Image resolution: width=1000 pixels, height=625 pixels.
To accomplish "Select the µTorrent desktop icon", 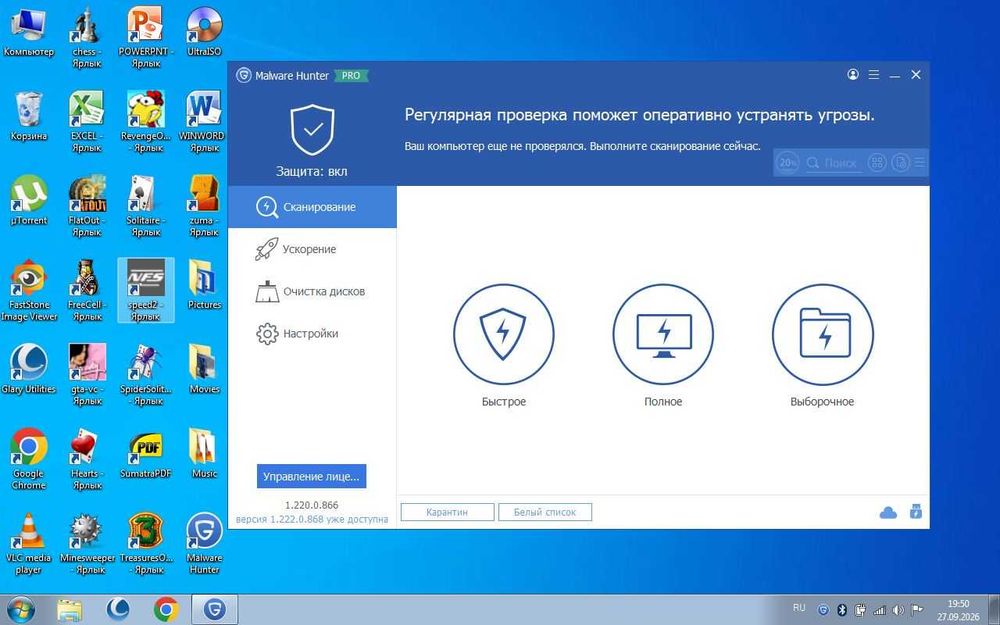I will pos(29,200).
